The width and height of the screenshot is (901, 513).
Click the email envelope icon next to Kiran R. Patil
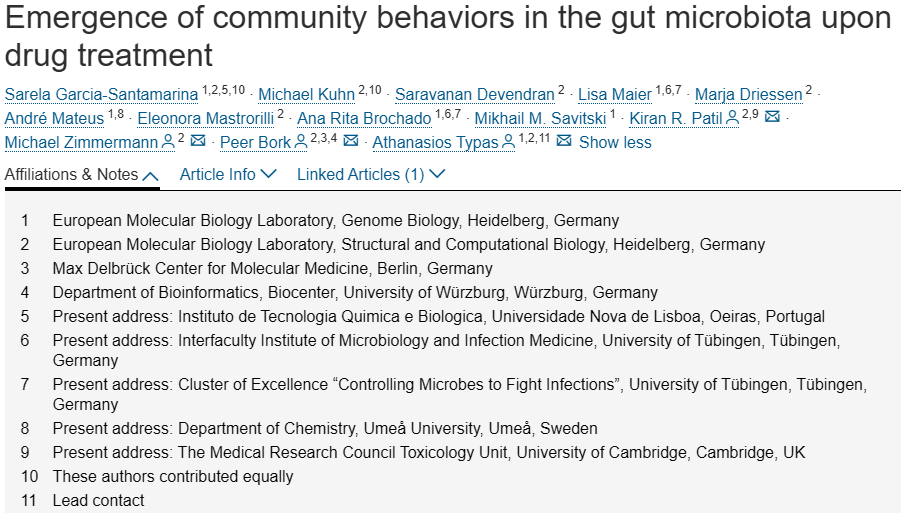tap(772, 117)
